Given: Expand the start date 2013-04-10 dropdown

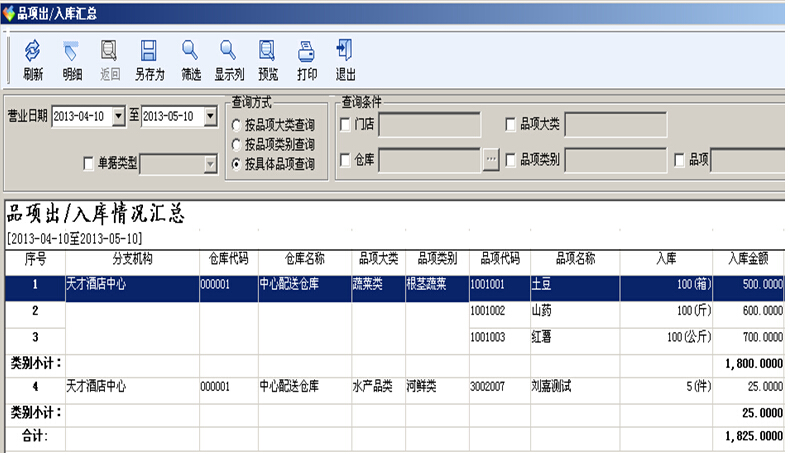Looking at the screenshot, I should pos(120,117).
